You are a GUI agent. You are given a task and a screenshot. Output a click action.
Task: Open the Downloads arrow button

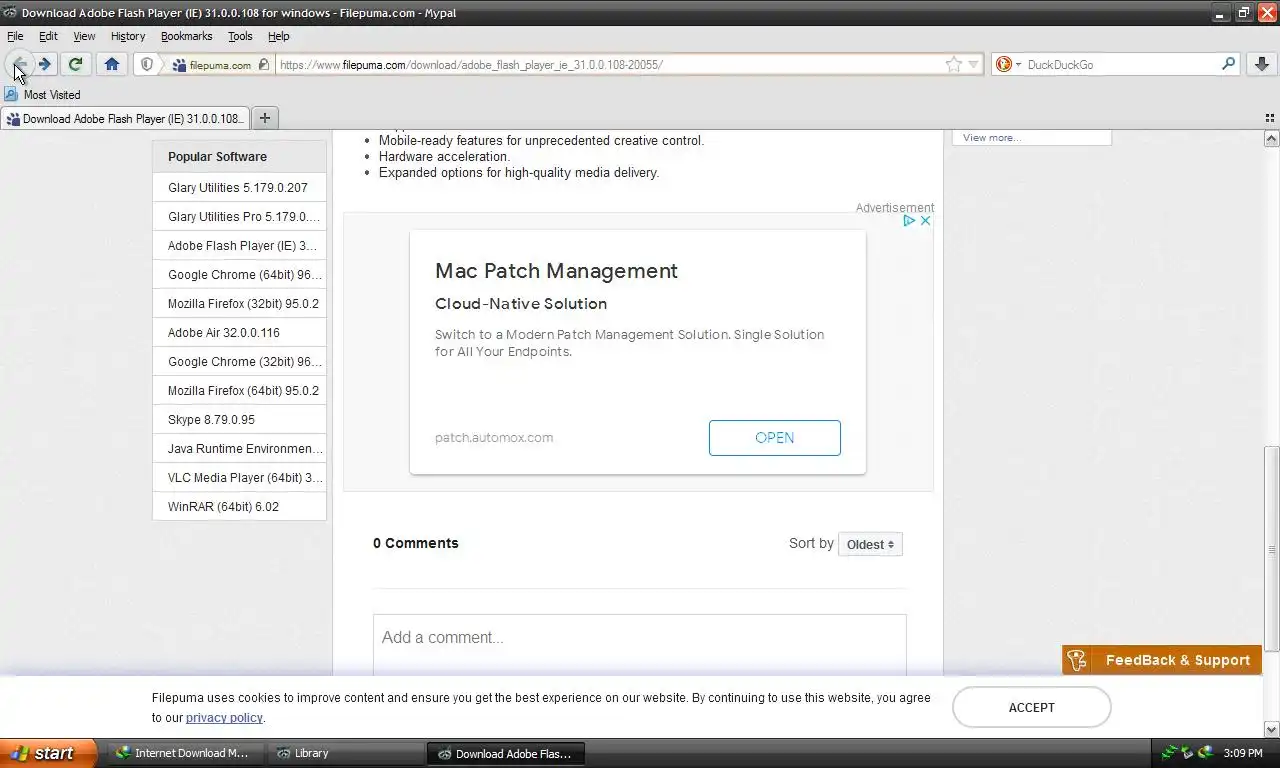1261,64
